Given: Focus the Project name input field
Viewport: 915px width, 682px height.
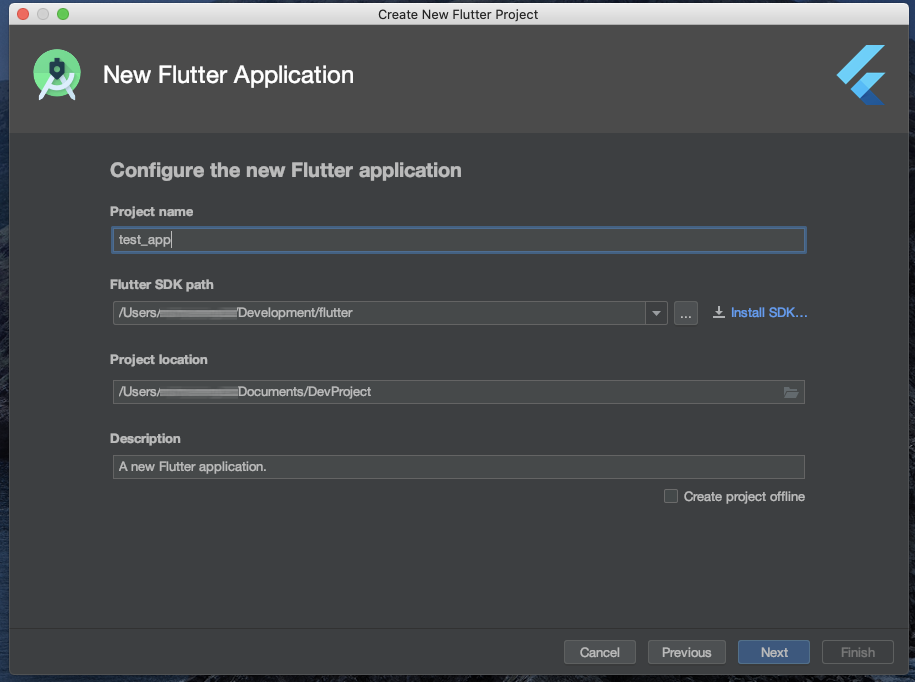Looking at the screenshot, I should click(459, 240).
